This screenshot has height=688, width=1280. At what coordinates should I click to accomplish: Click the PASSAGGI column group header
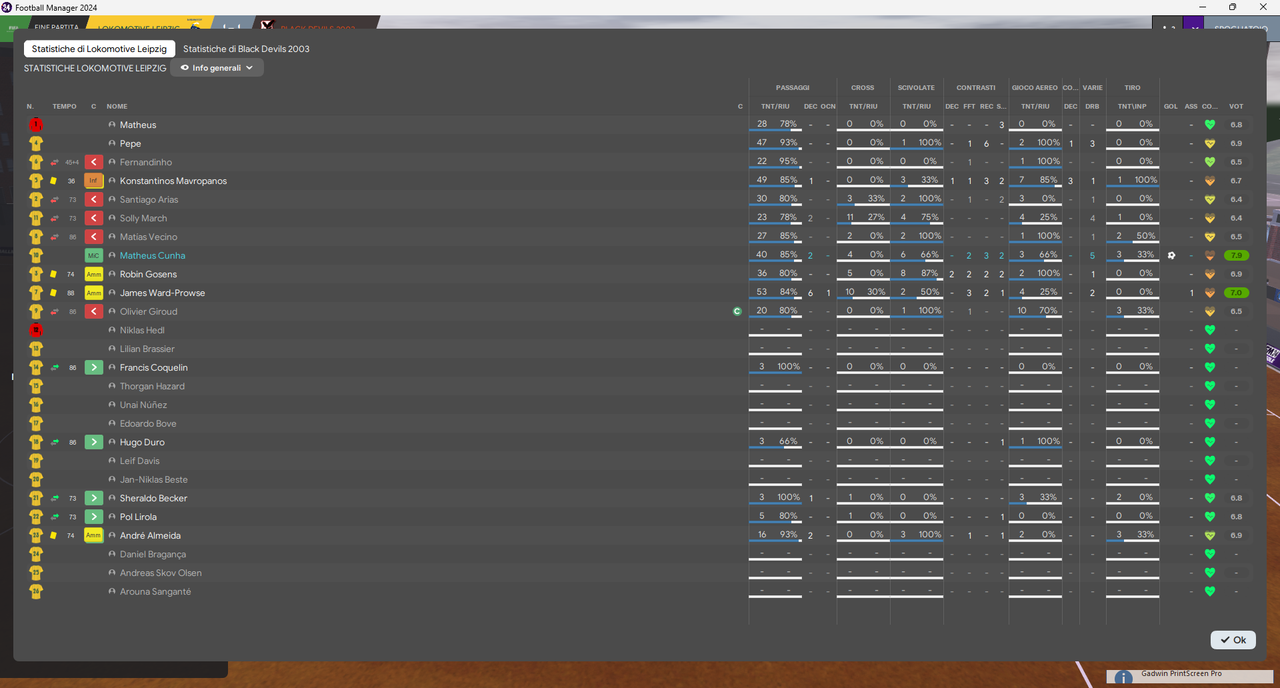click(x=792, y=87)
